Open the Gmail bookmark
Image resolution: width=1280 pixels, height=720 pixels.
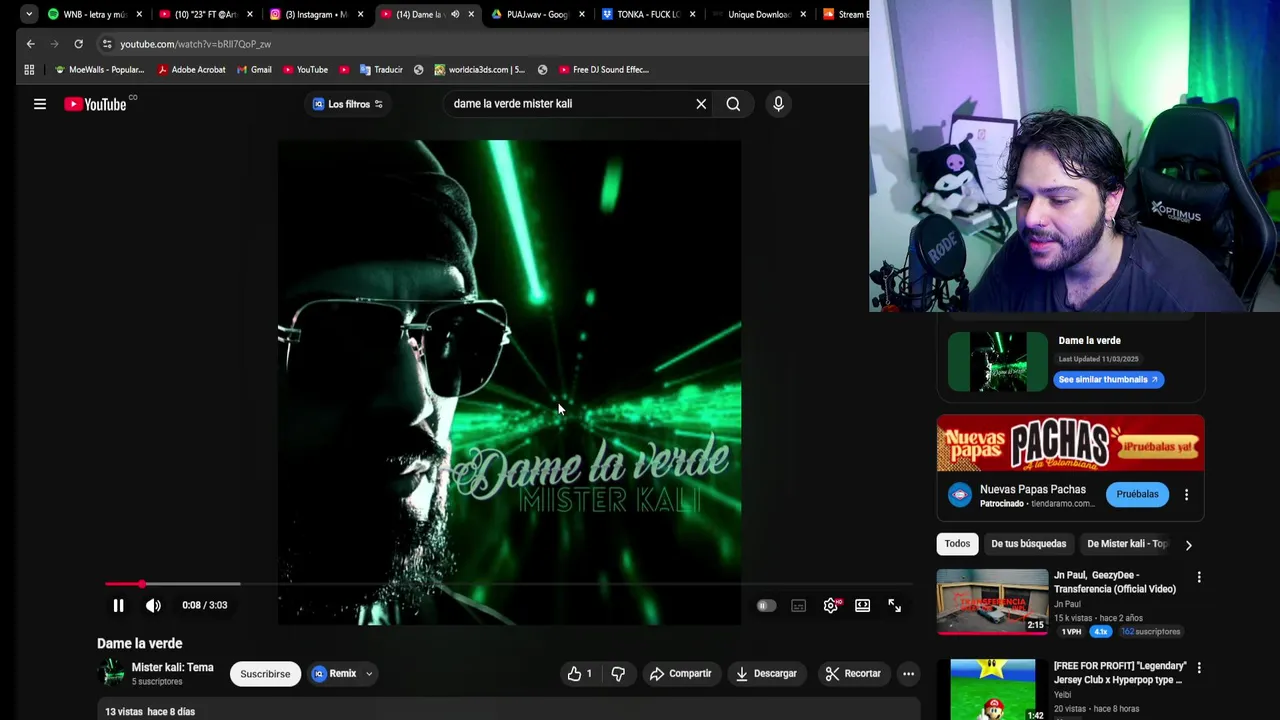[x=254, y=70]
